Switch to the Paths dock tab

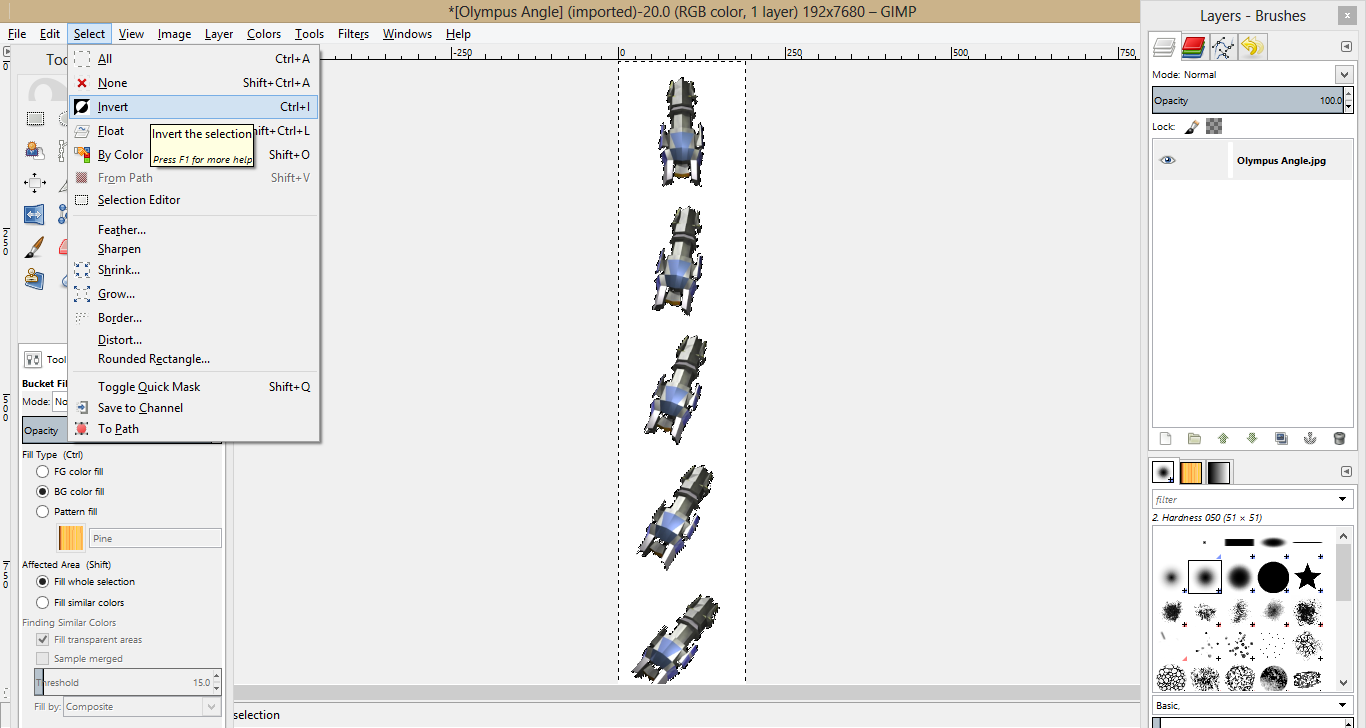[1222, 46]
